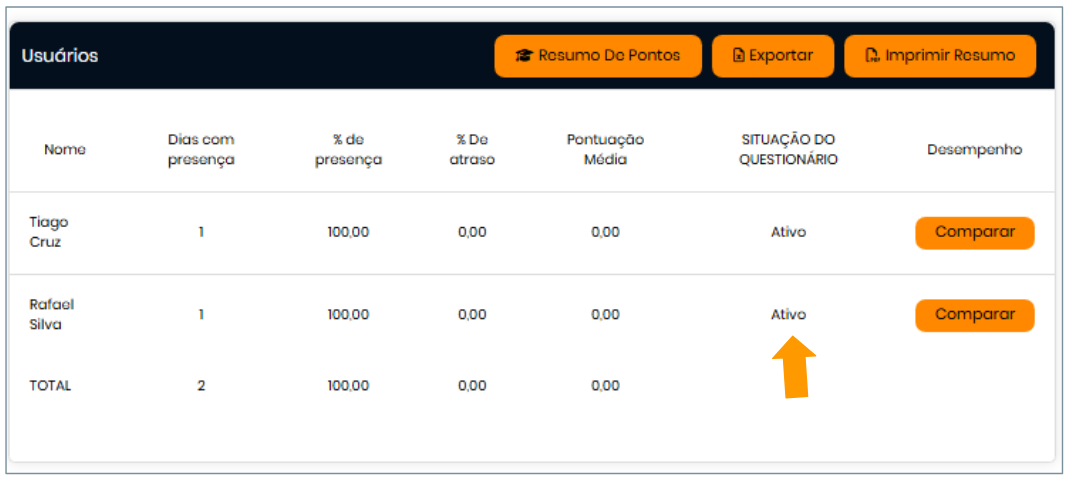
Task: Select the TOTAL row label
Action: tap(50, 385)
